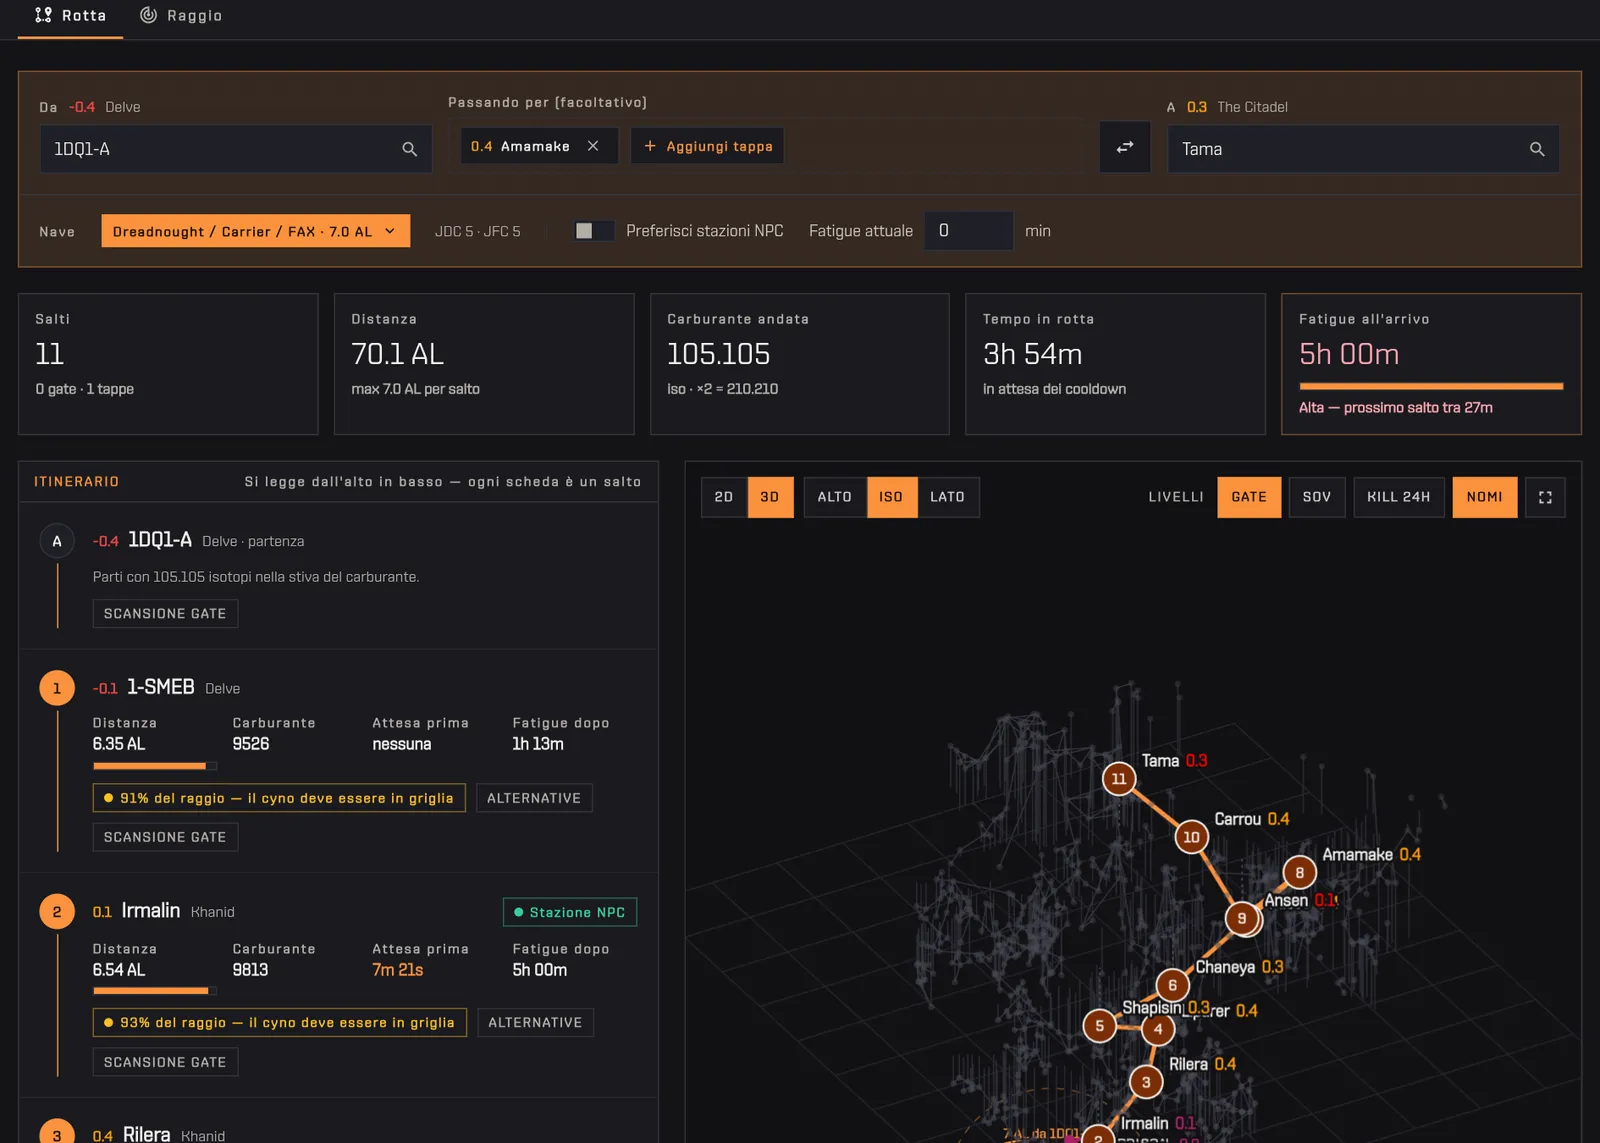
Task: Click the search icon in the Tama field
Action: point(1537,149)
